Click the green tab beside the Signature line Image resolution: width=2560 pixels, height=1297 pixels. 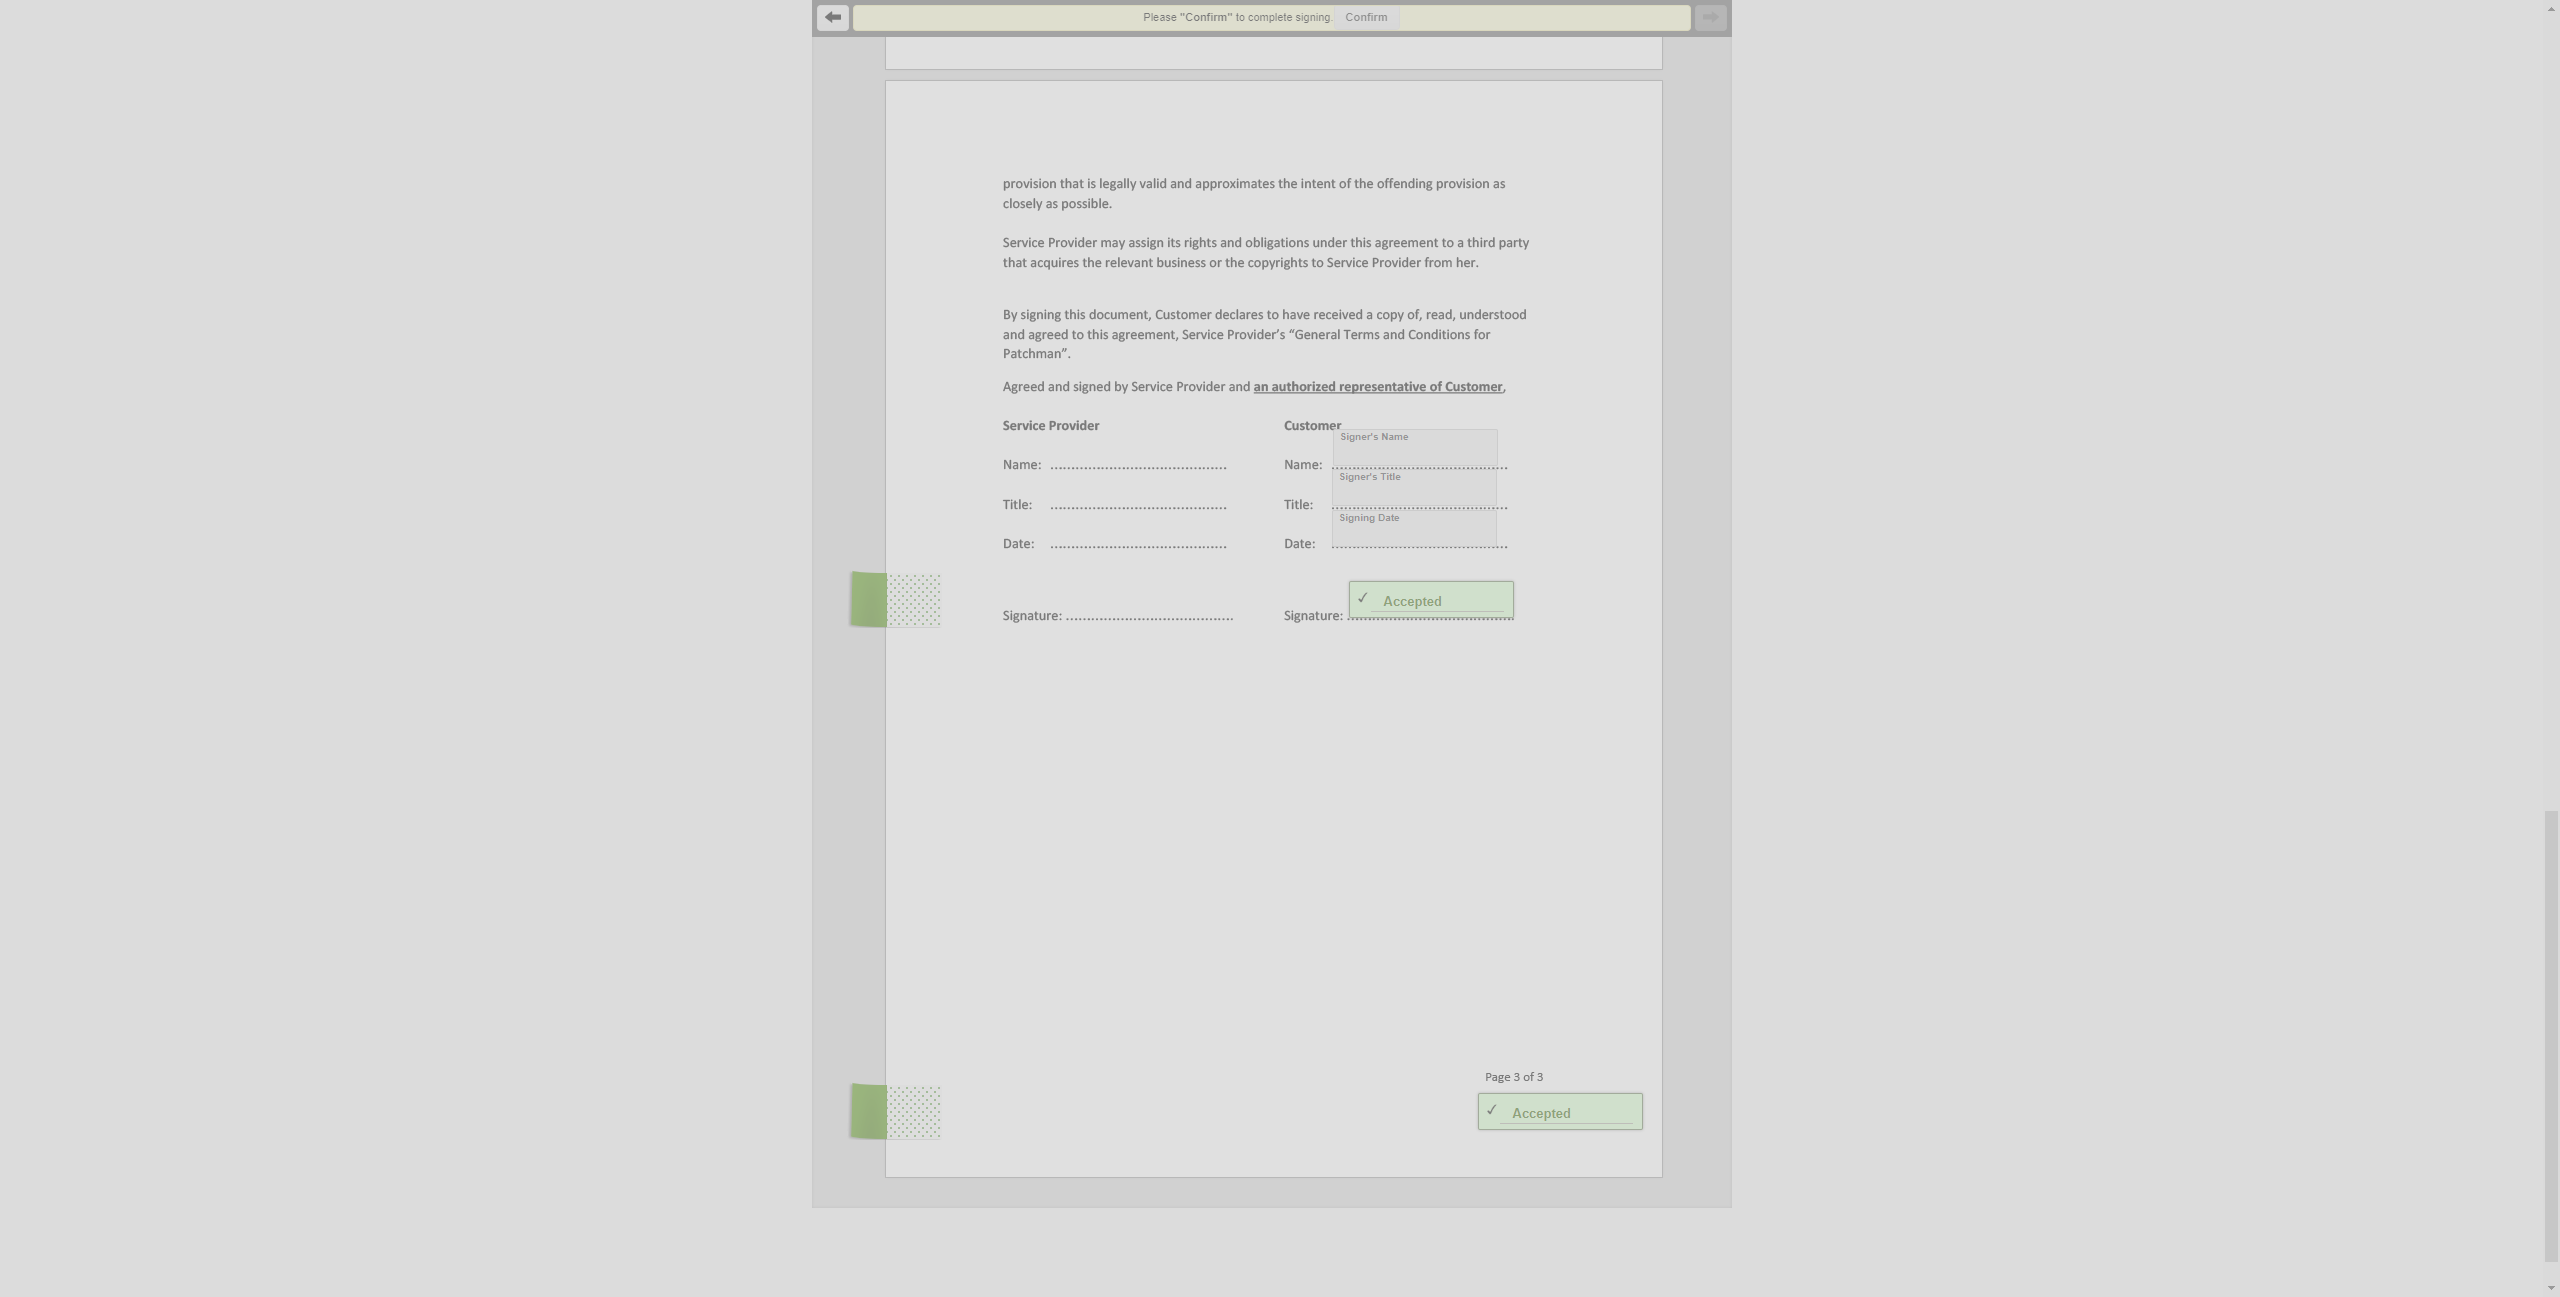click(868, 600)
